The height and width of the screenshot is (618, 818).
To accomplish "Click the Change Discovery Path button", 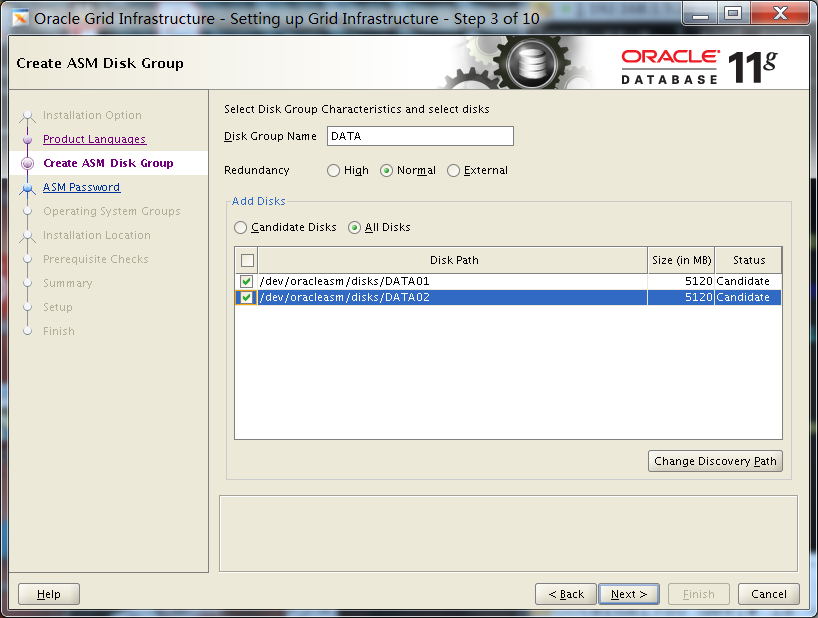I will coord(715,461).
